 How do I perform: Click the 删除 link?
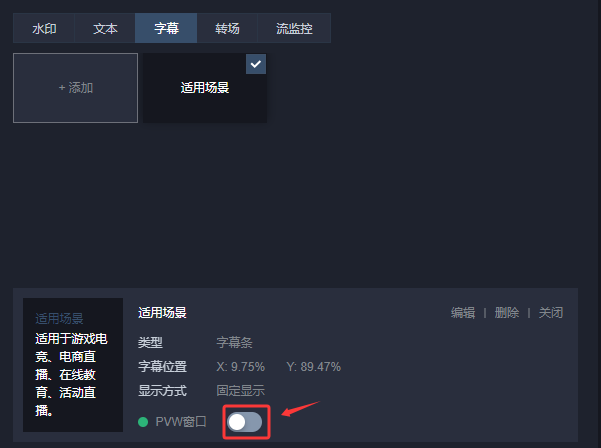507,313
